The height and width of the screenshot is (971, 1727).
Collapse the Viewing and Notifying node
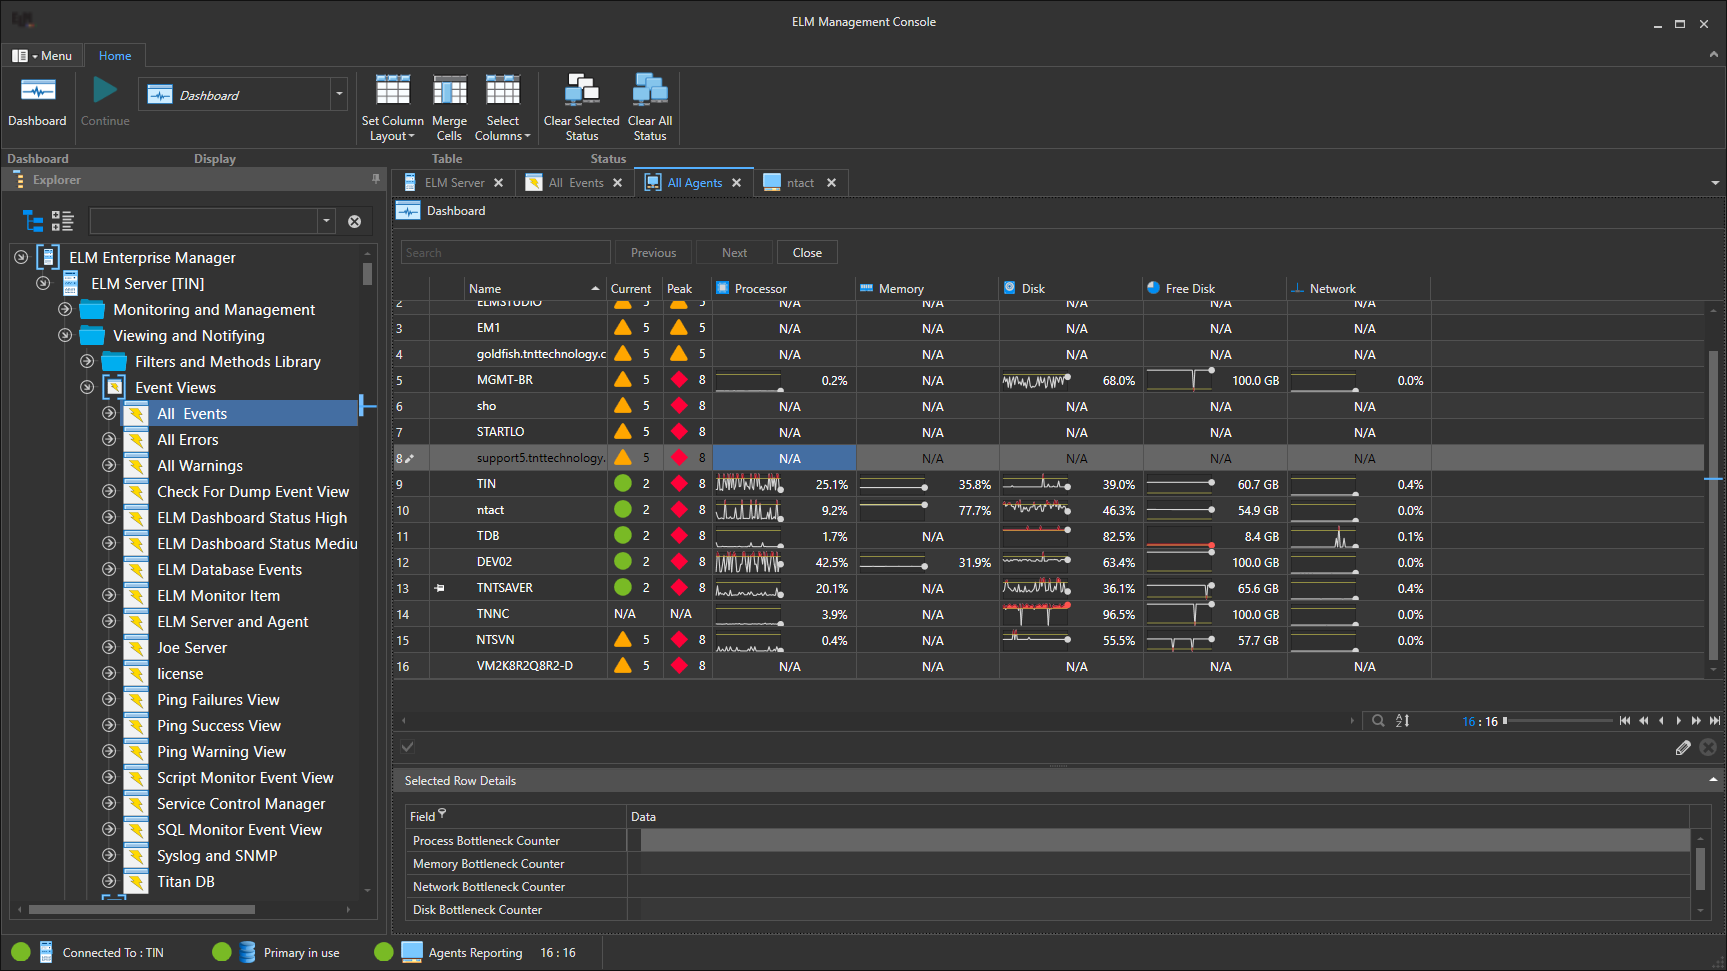coord(65,335)
